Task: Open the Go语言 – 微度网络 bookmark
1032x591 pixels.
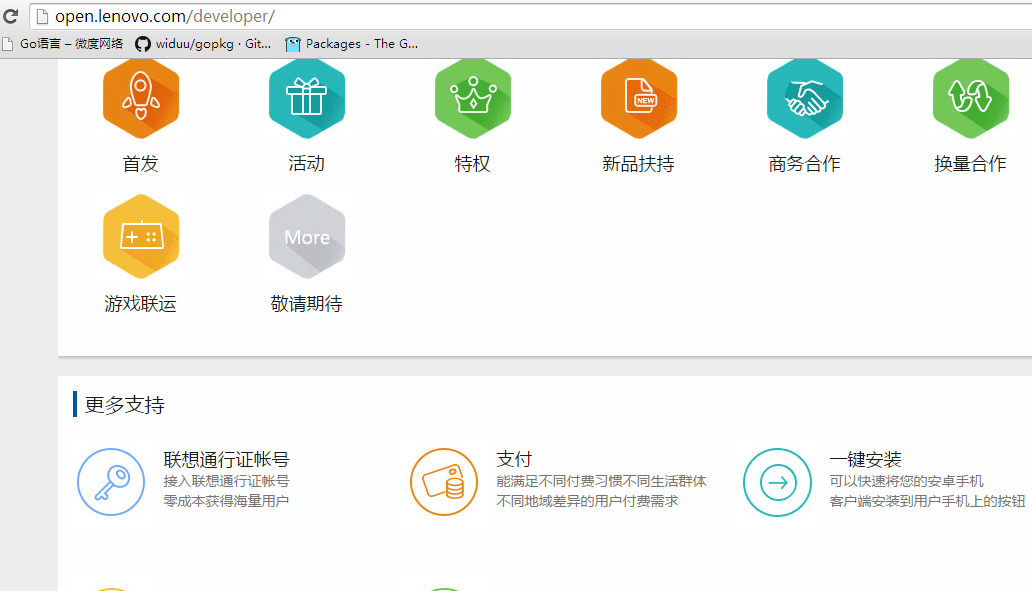Action: point(63,44)
